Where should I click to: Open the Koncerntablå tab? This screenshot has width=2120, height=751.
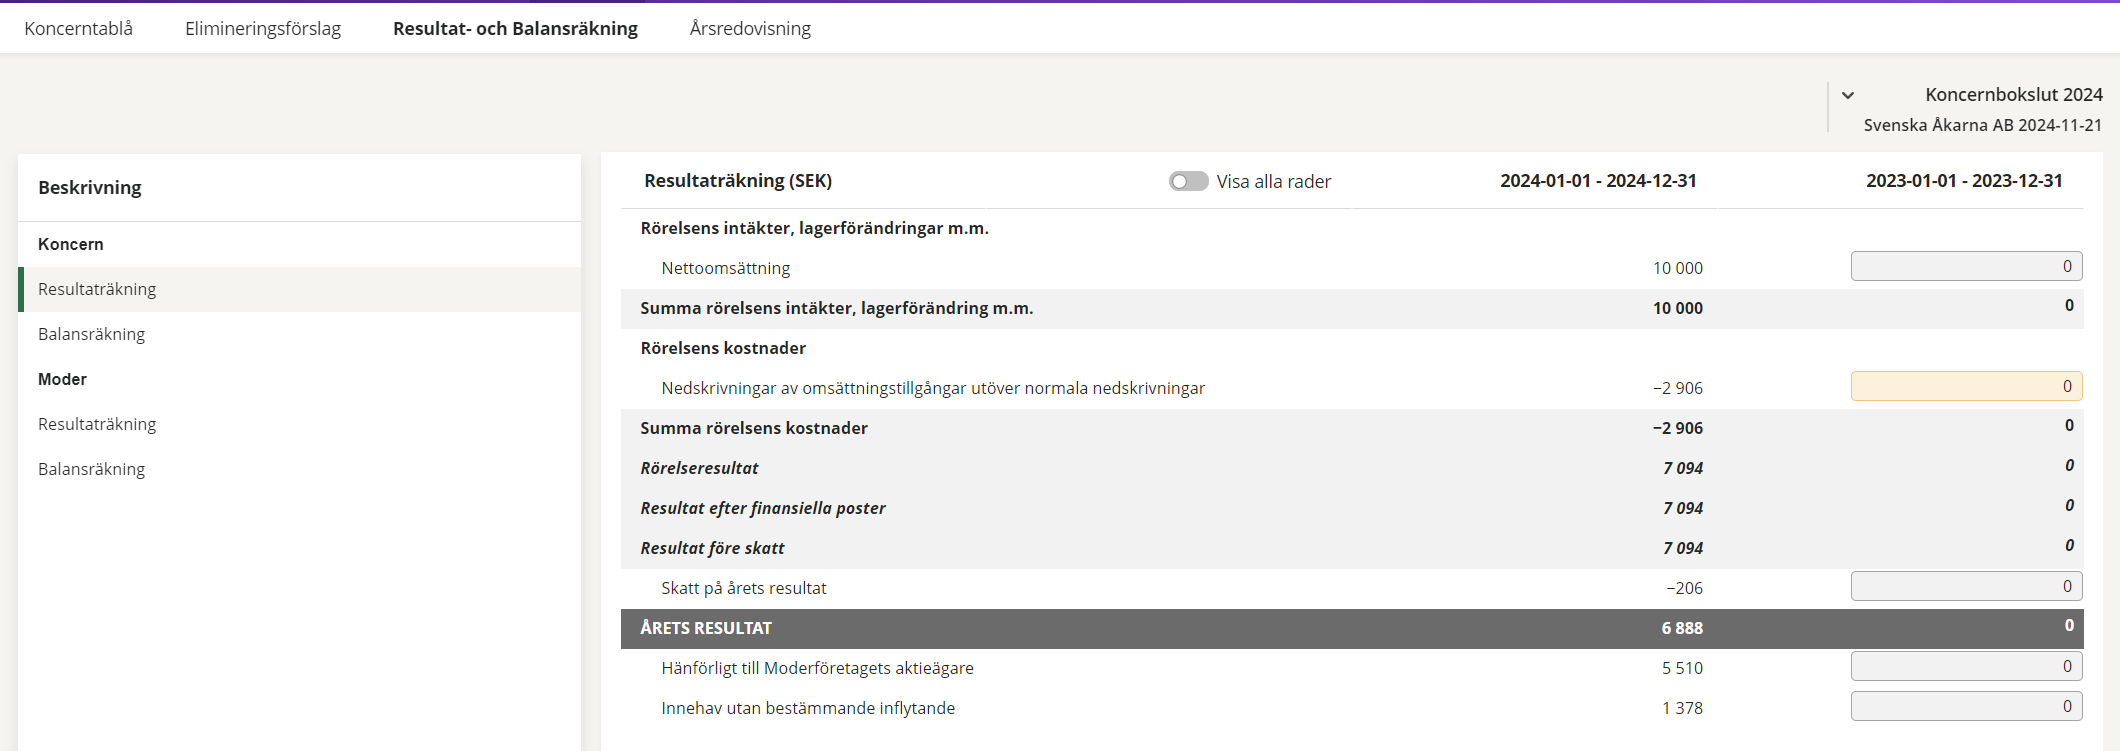[78, 28]
